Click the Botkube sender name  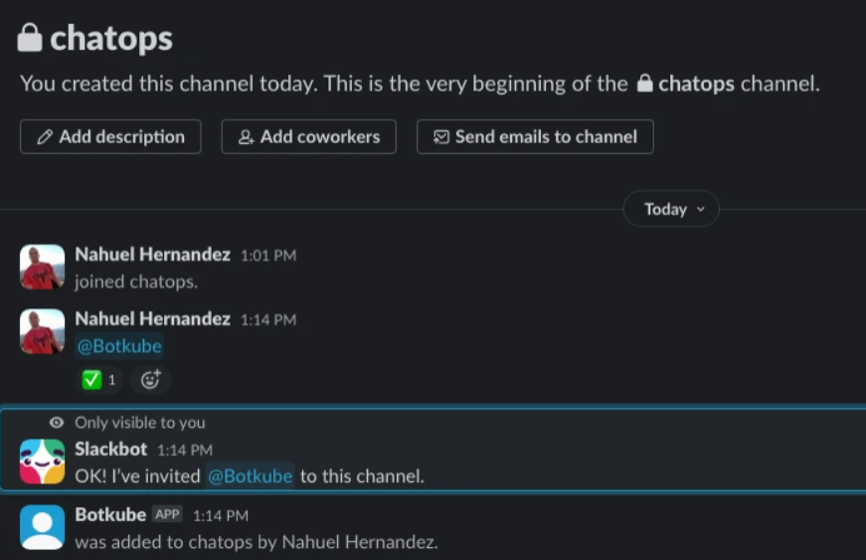click(x=110, y=515)
